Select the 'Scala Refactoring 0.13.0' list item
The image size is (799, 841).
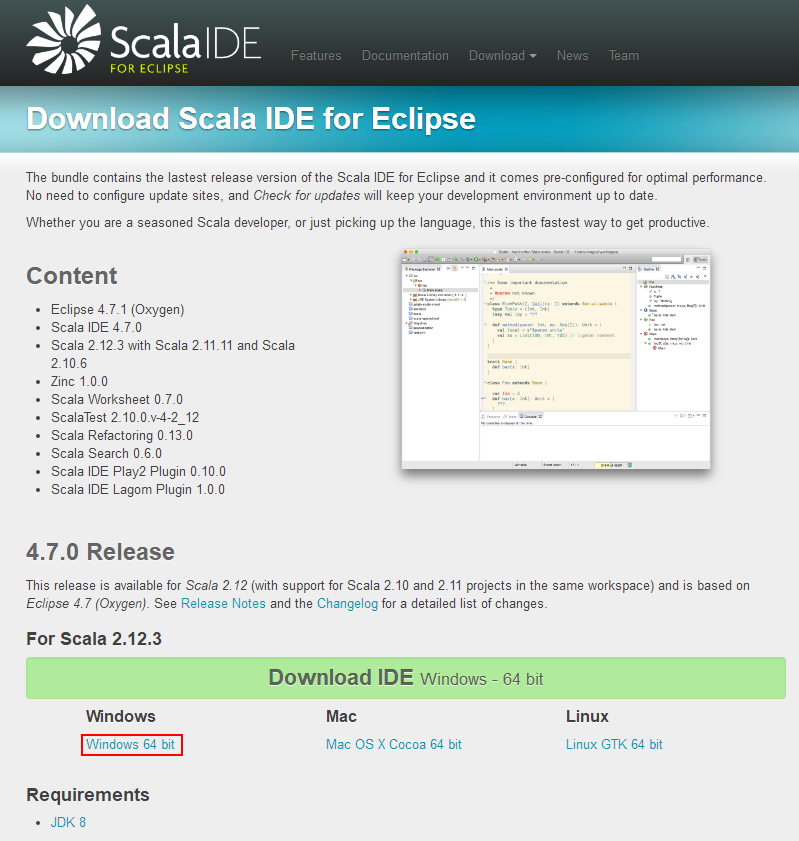[122, 436]
